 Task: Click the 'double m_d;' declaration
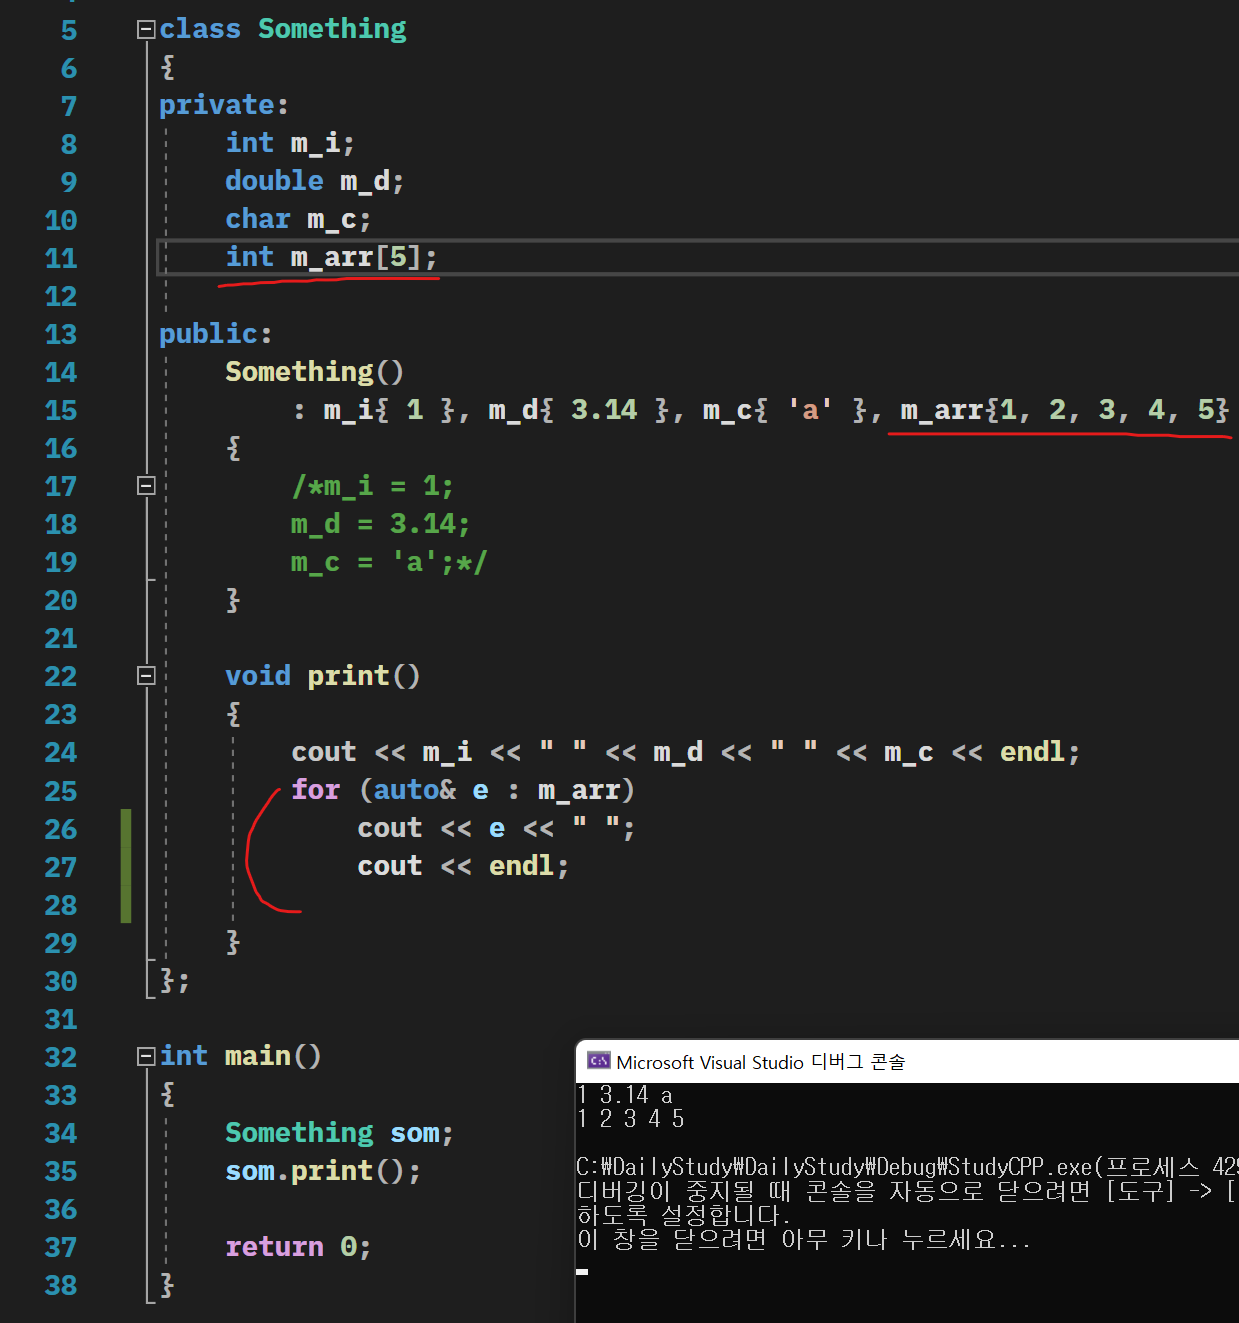(314, 181)
